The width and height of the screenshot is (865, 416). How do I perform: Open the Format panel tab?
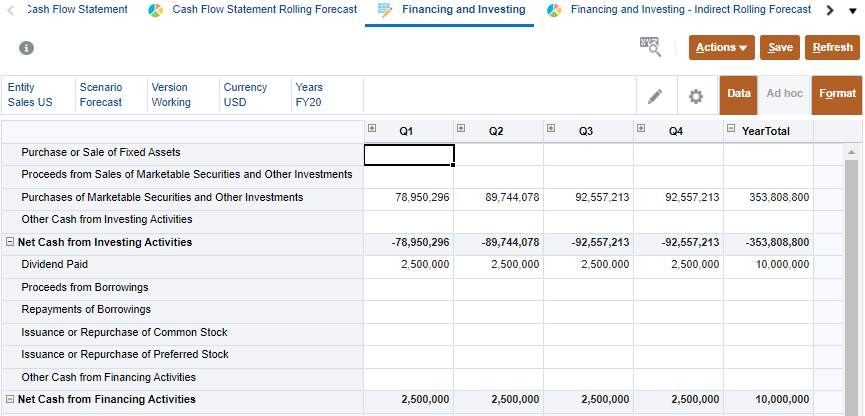(837, 94)
